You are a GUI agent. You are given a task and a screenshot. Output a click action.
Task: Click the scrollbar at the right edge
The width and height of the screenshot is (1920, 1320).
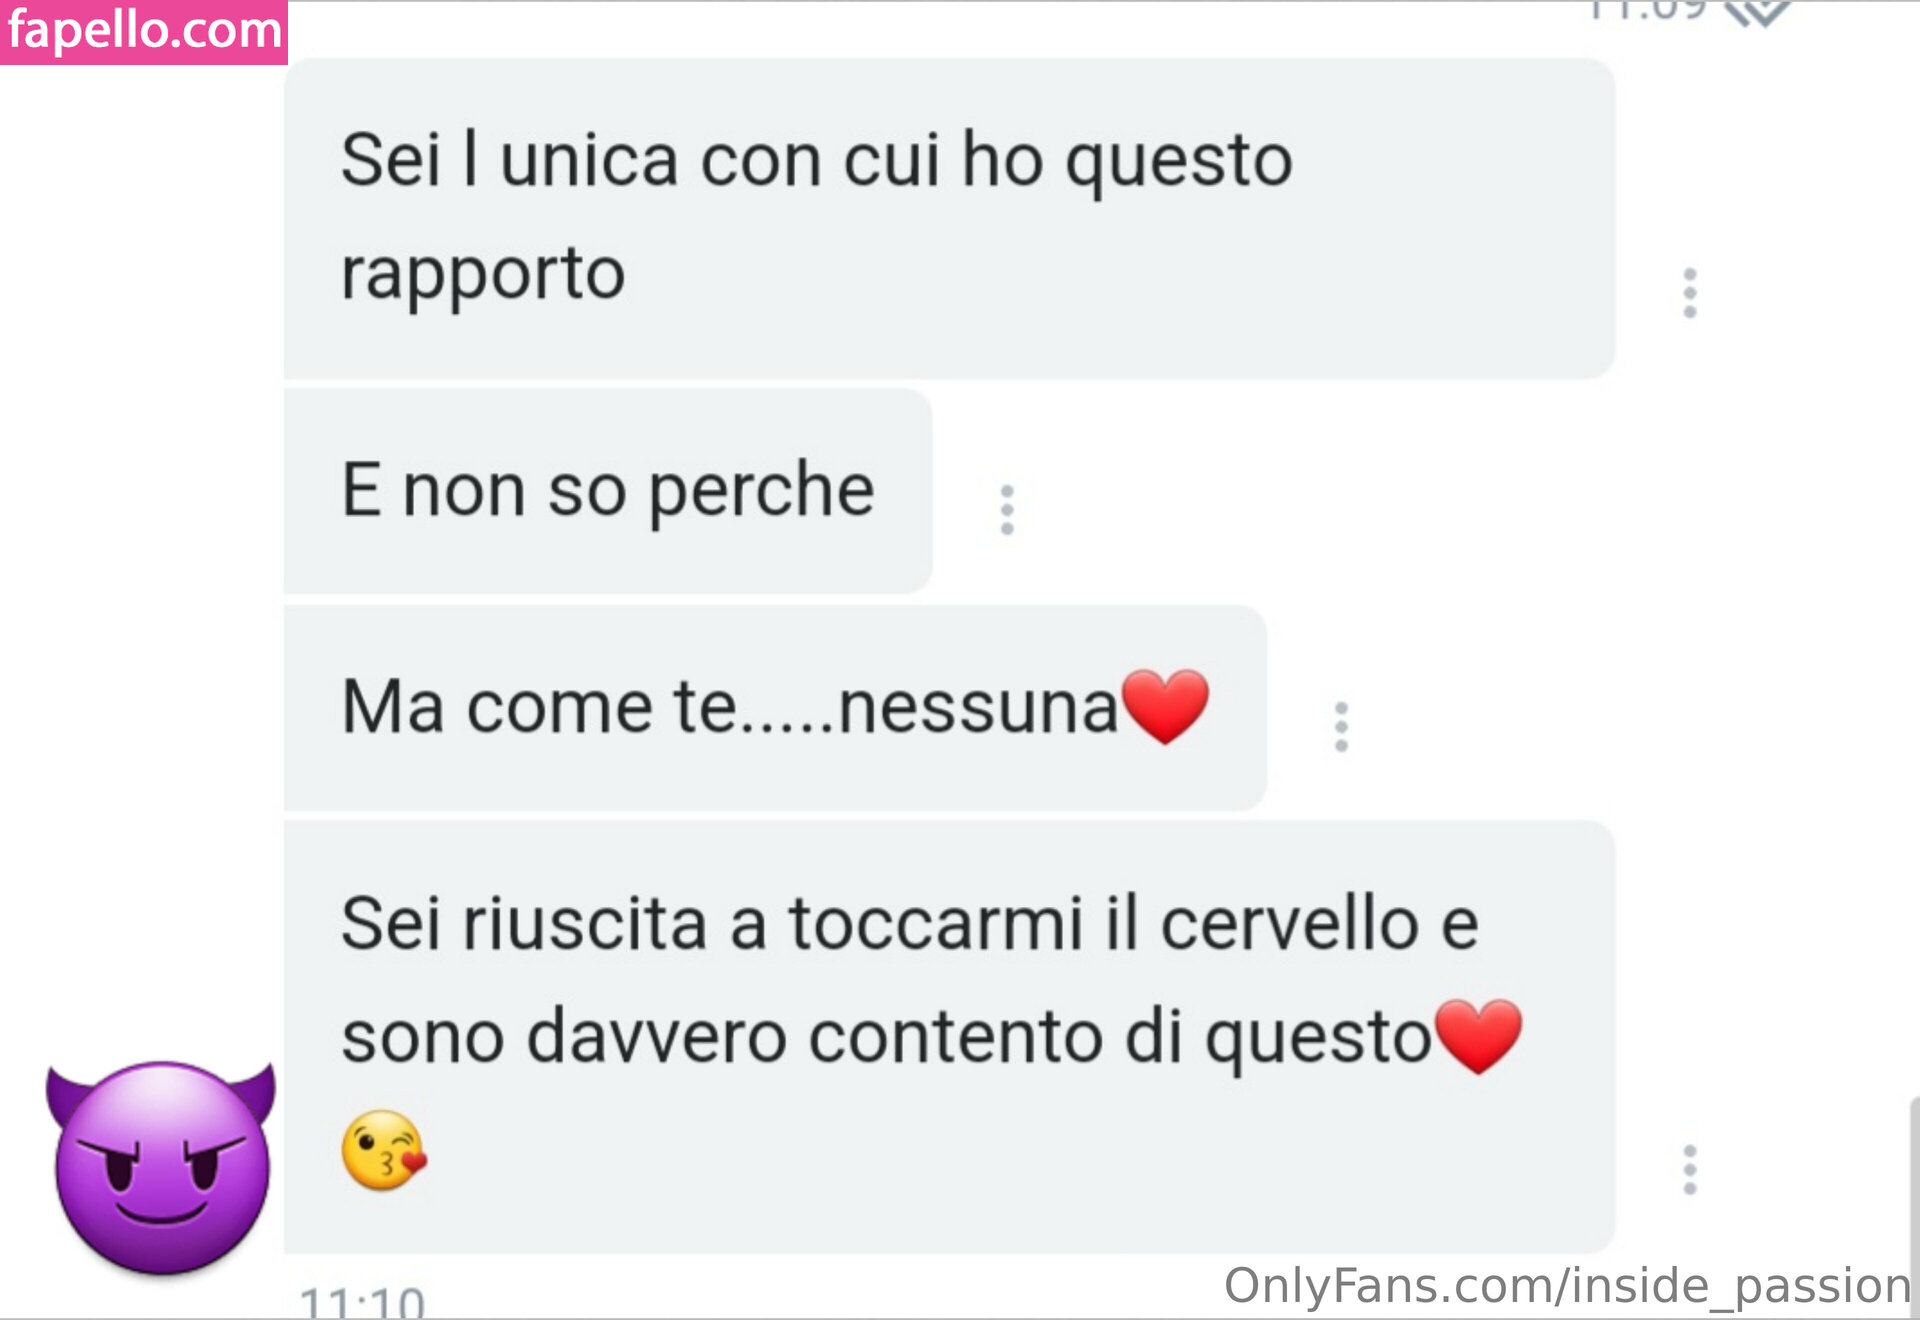click(1914, 1207)
